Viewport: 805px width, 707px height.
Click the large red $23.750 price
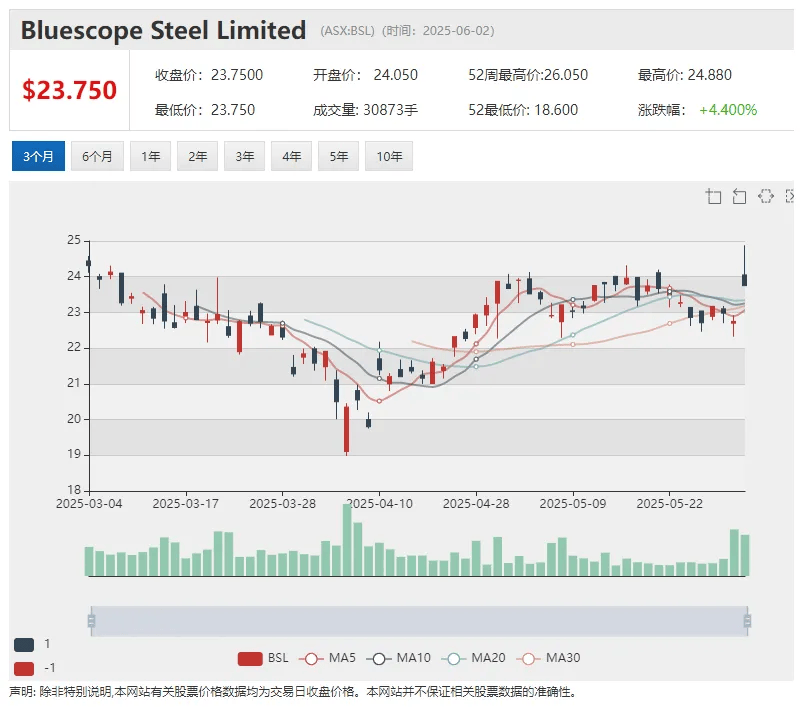(x=69, y=90)
